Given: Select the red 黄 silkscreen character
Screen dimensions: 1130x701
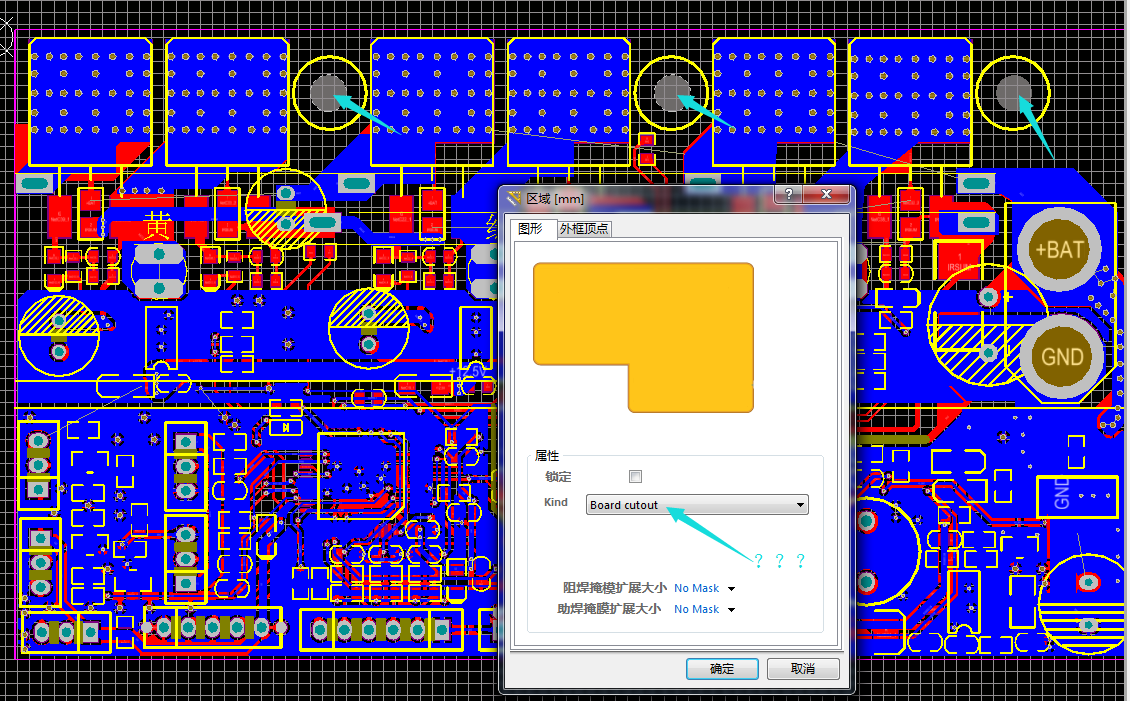Looking at the screenshot, I should [x=158, y=225].
